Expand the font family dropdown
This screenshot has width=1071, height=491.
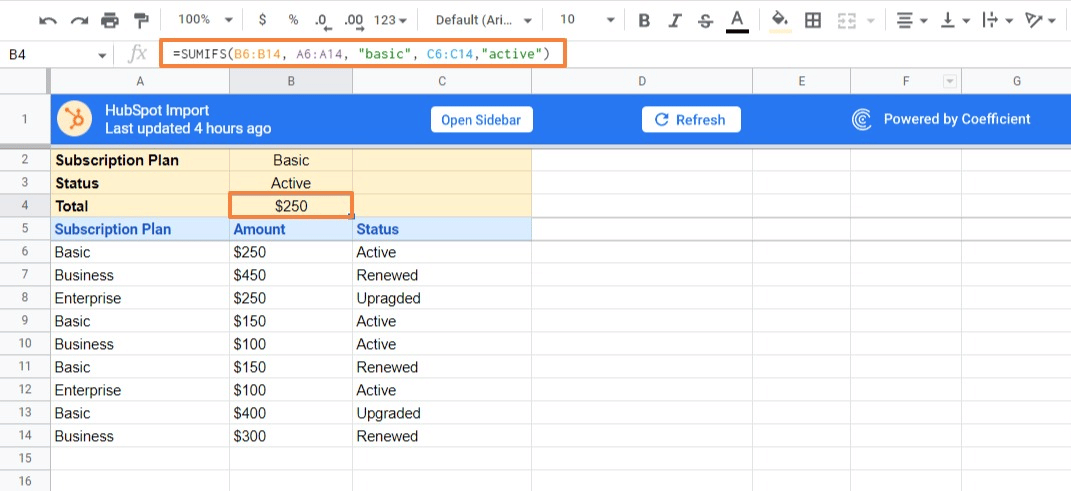[484, 20]
